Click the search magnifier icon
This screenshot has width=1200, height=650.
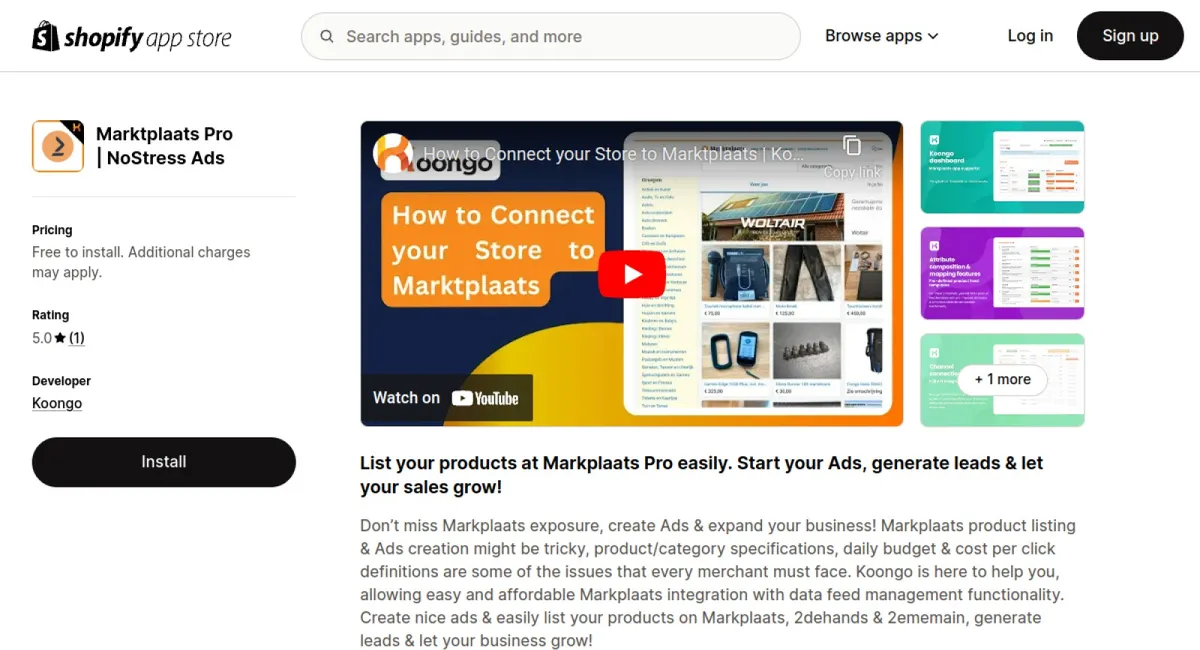pyautogui.click(x=327, y=36)
